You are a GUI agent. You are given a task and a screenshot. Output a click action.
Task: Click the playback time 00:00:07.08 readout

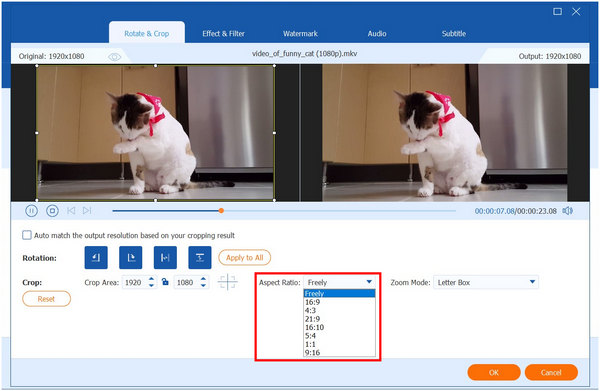coord(494,211)
